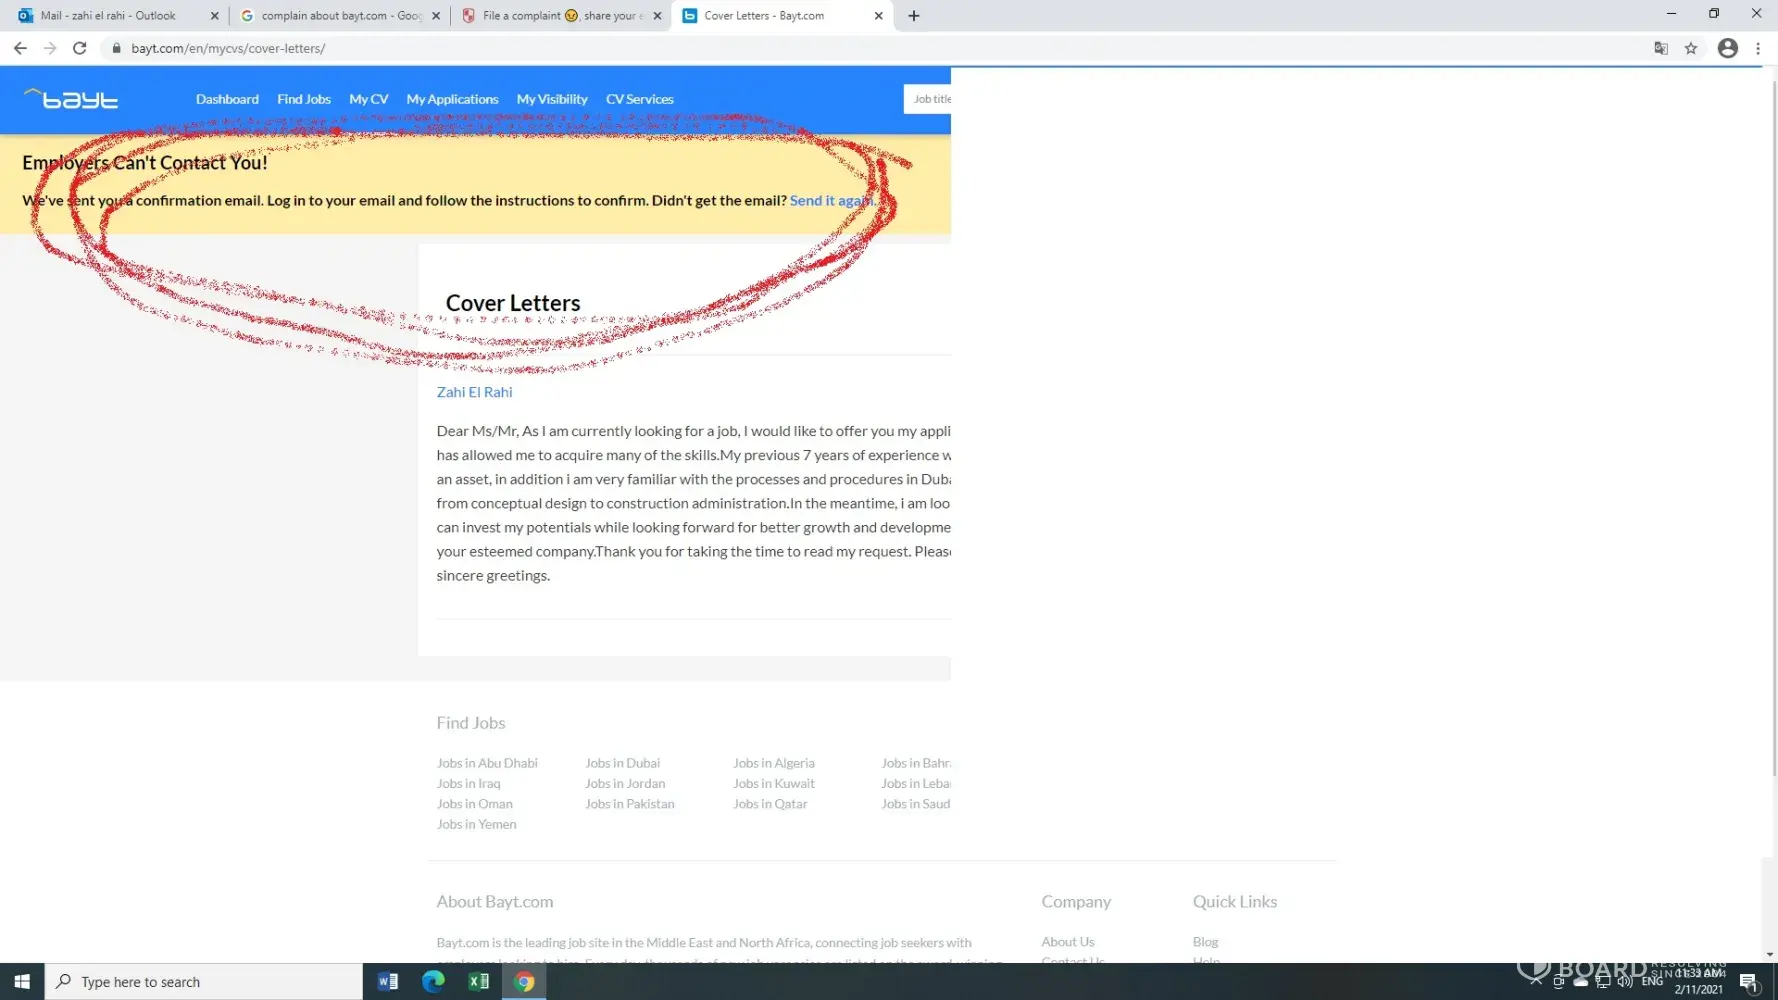This screenshot has width=1778, height=1000.
Task: Click the Cover Letters page heading
Action: pyautogui.click(x=513, y=303)
